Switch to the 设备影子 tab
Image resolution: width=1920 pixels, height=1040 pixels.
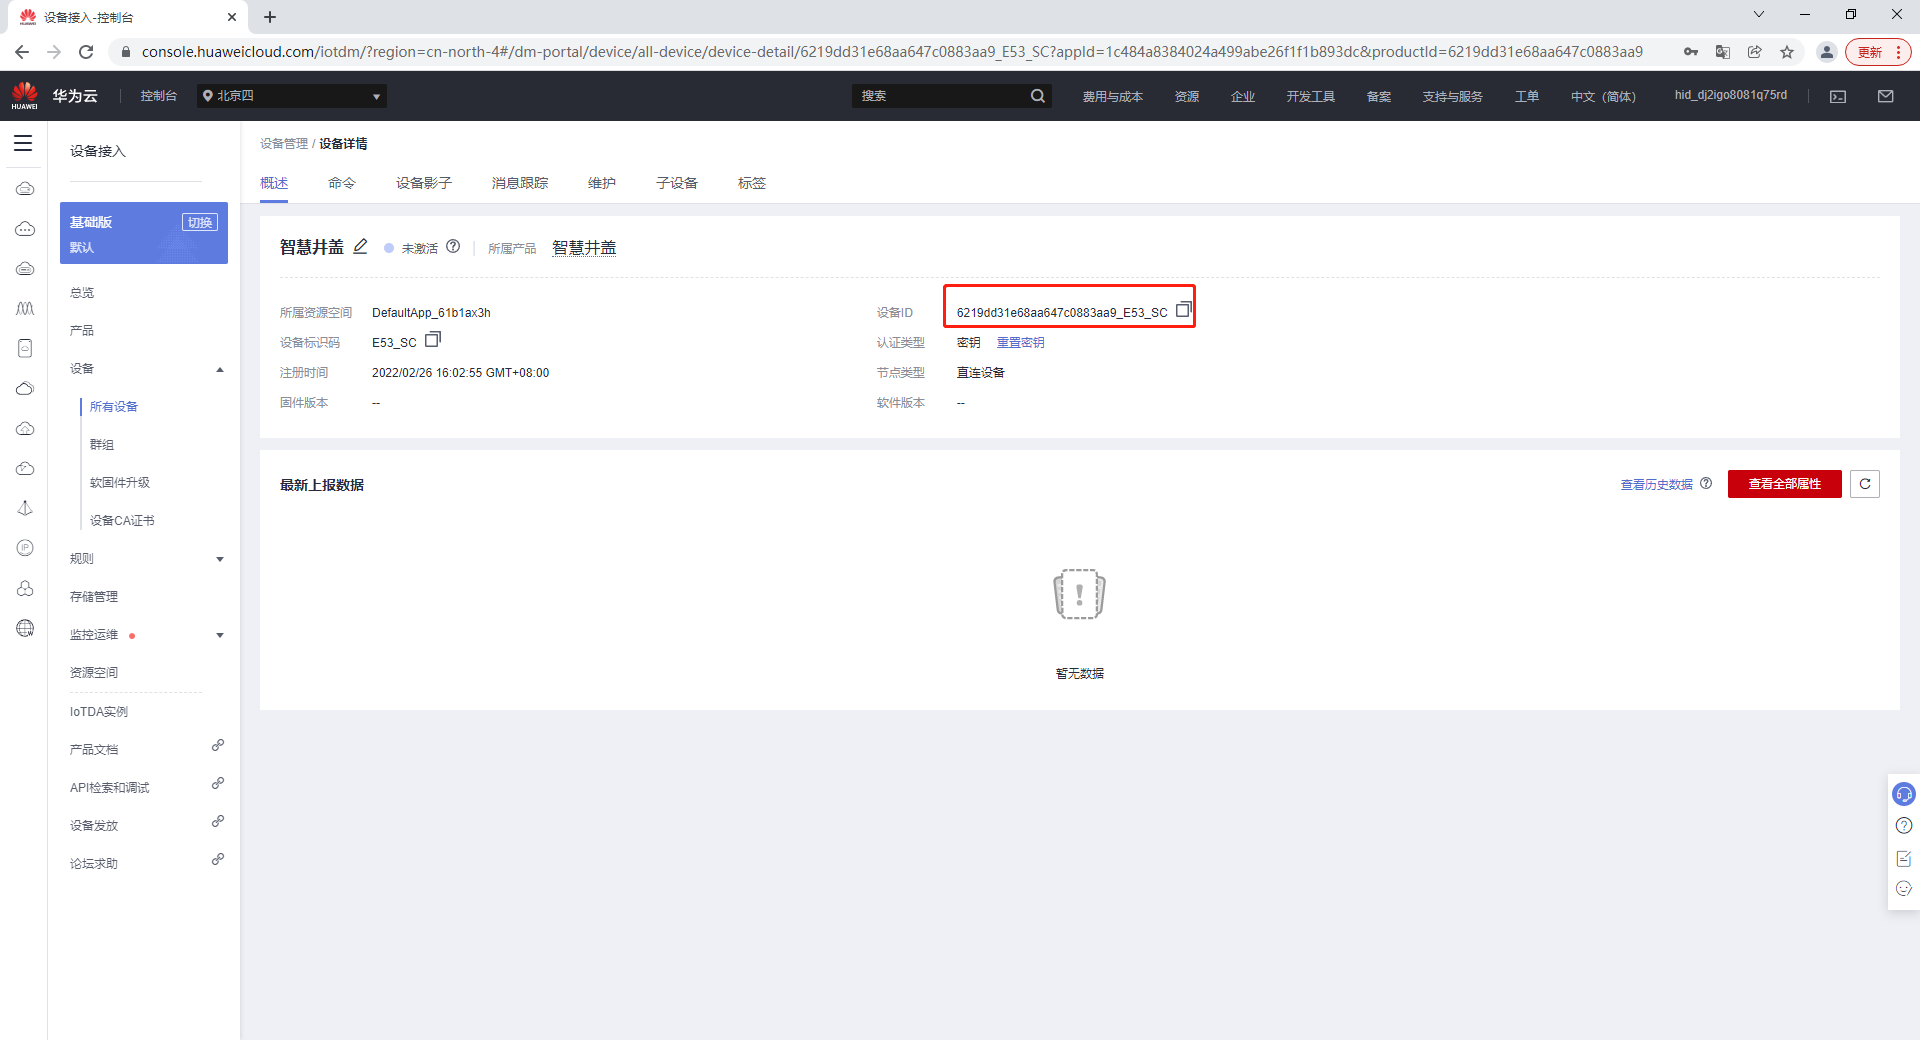click(x=424, y=183)
